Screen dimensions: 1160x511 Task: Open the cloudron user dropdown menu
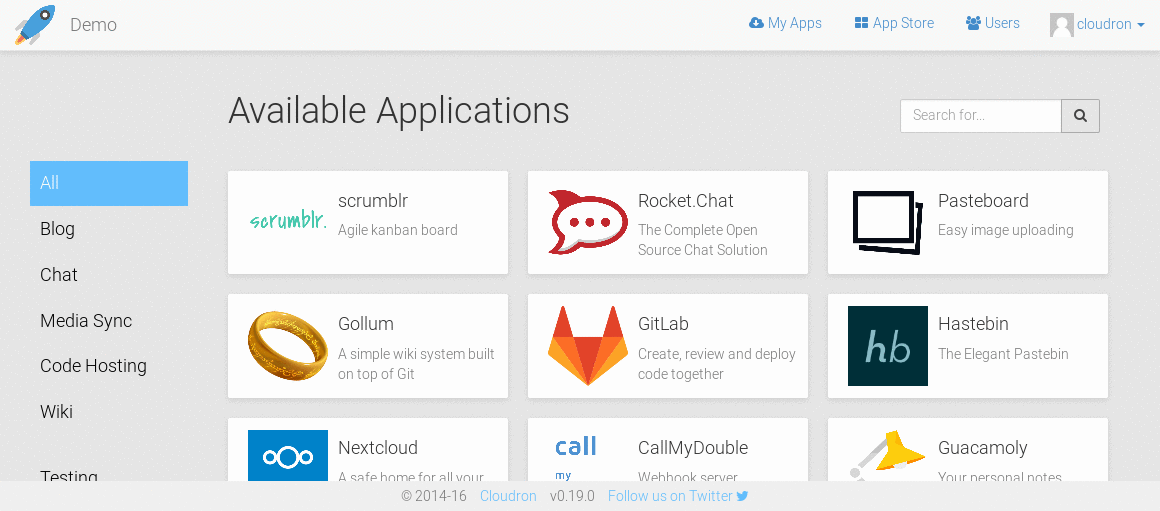(1098, 24)
